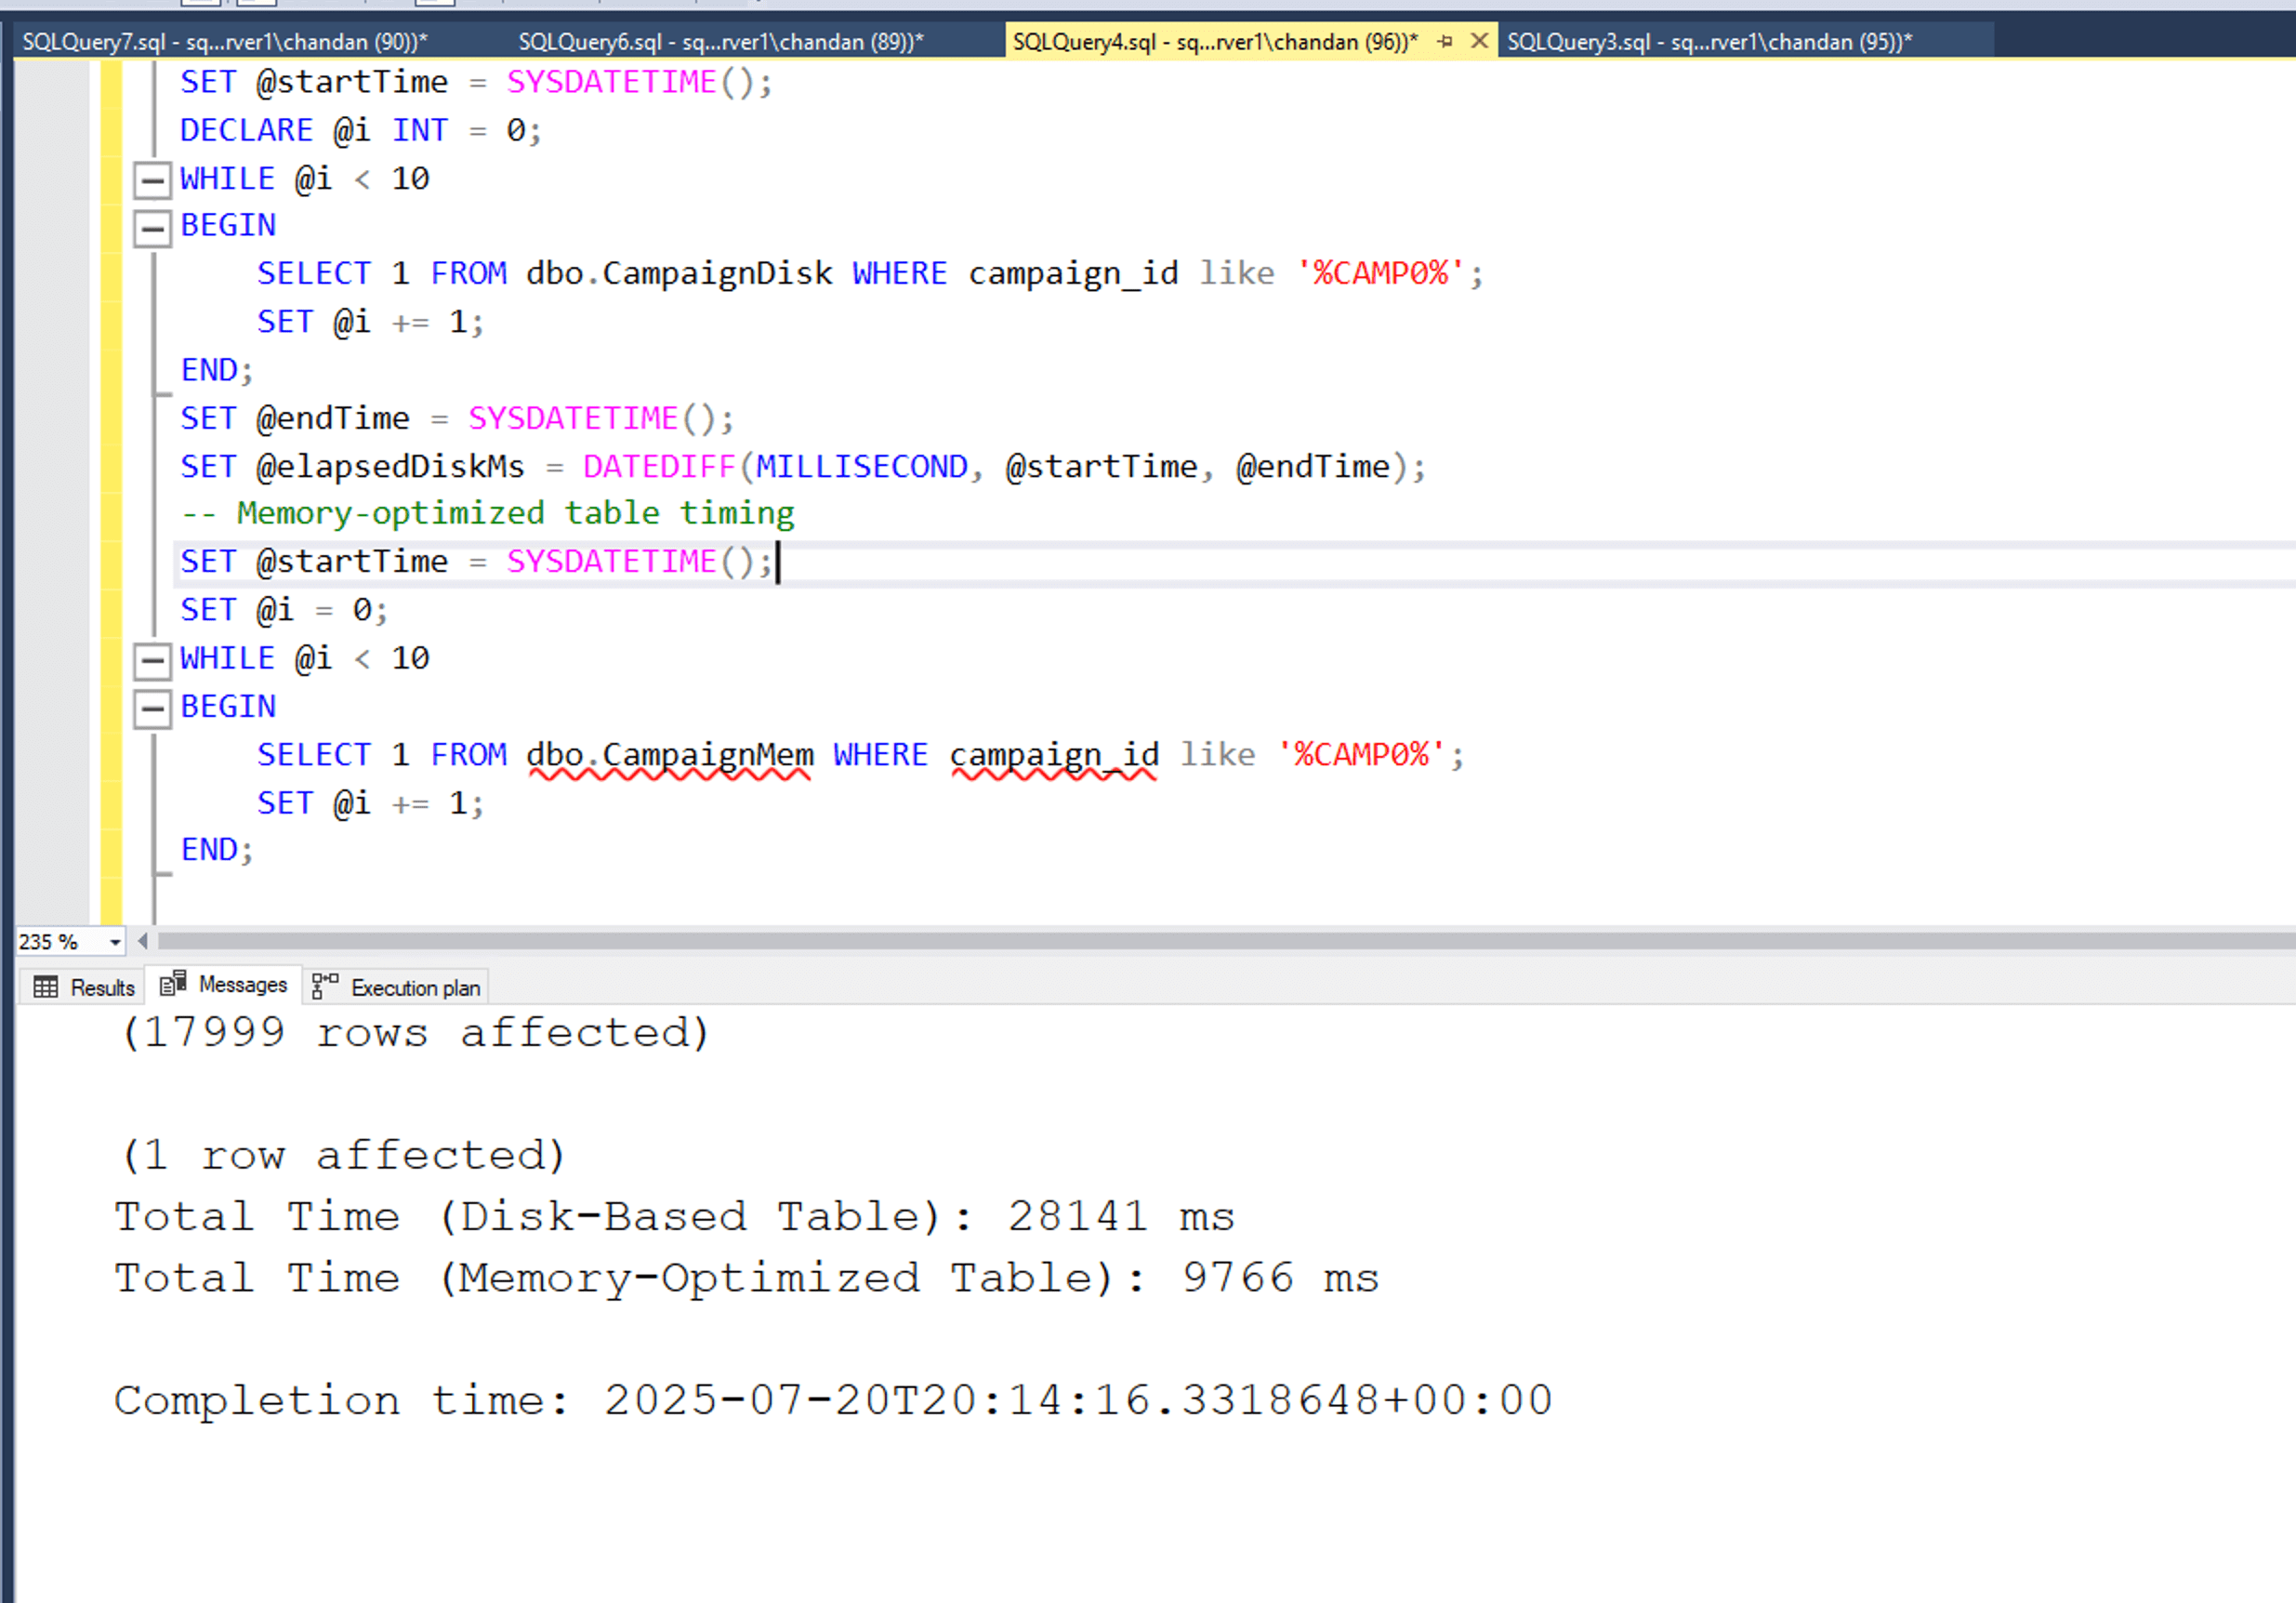This screenshot has height=1603, width=2296.
Task: Click the left scroll arrow of the editor scrollbar
Action: [x=143, y=941]
